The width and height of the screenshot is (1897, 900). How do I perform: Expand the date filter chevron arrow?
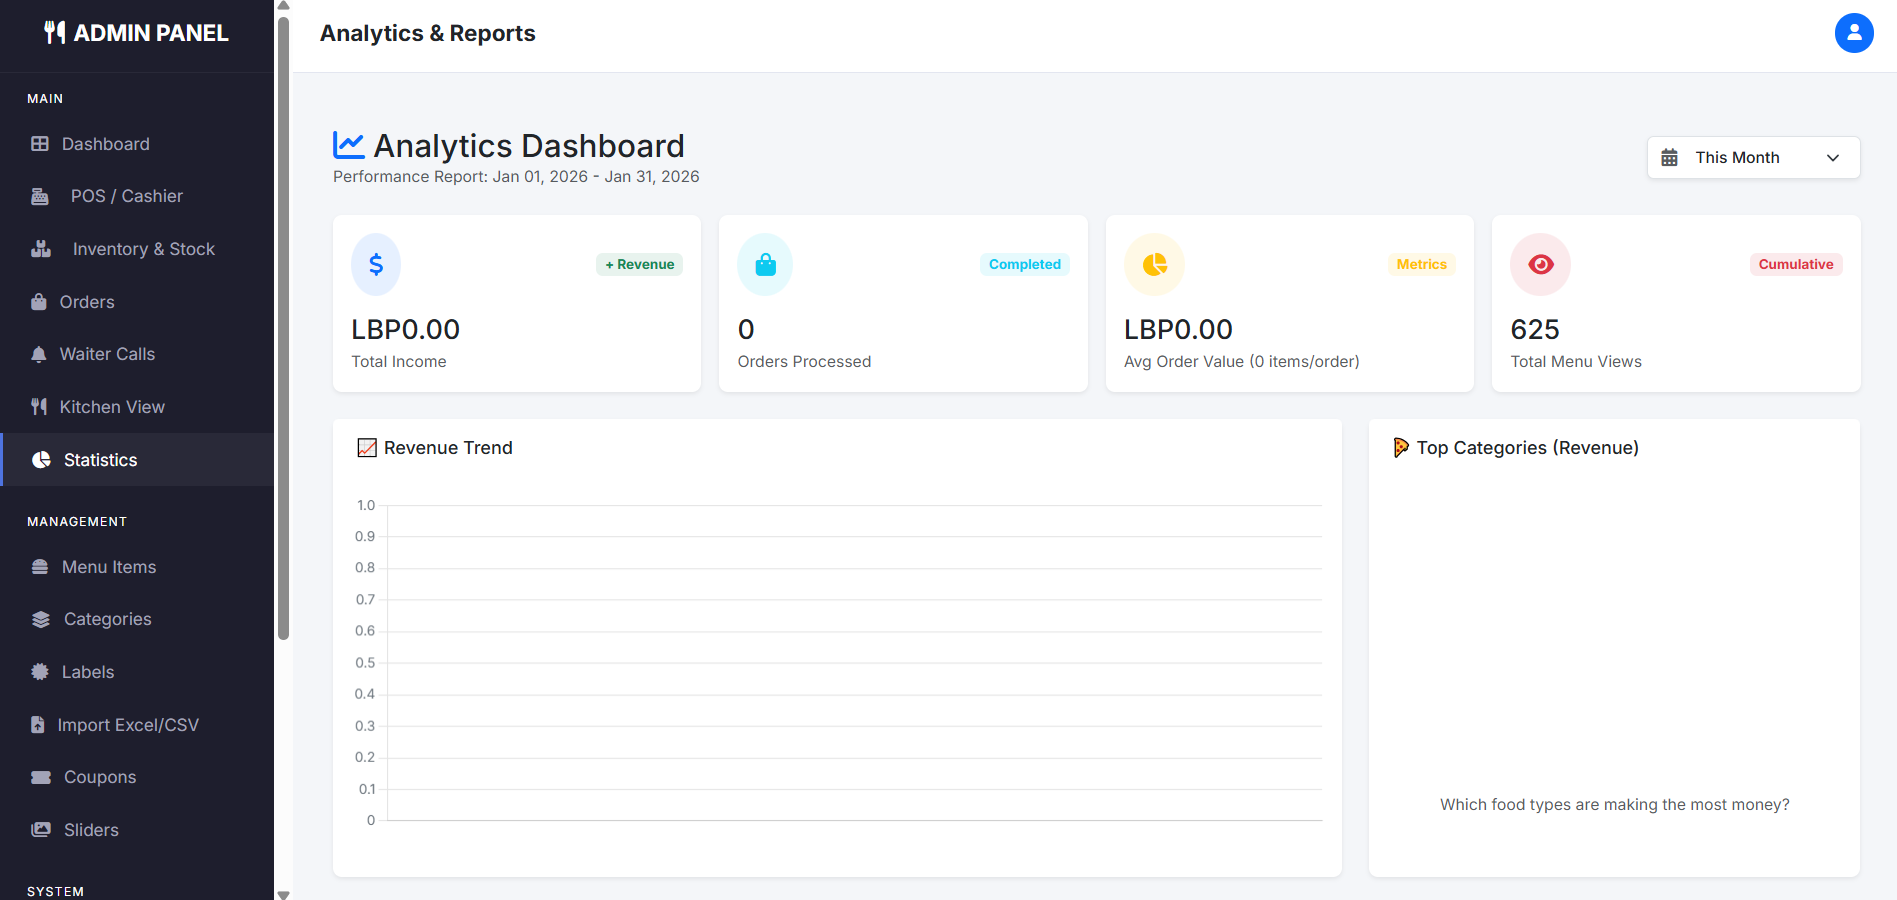pyautogui.click(x=1832, y=158)
